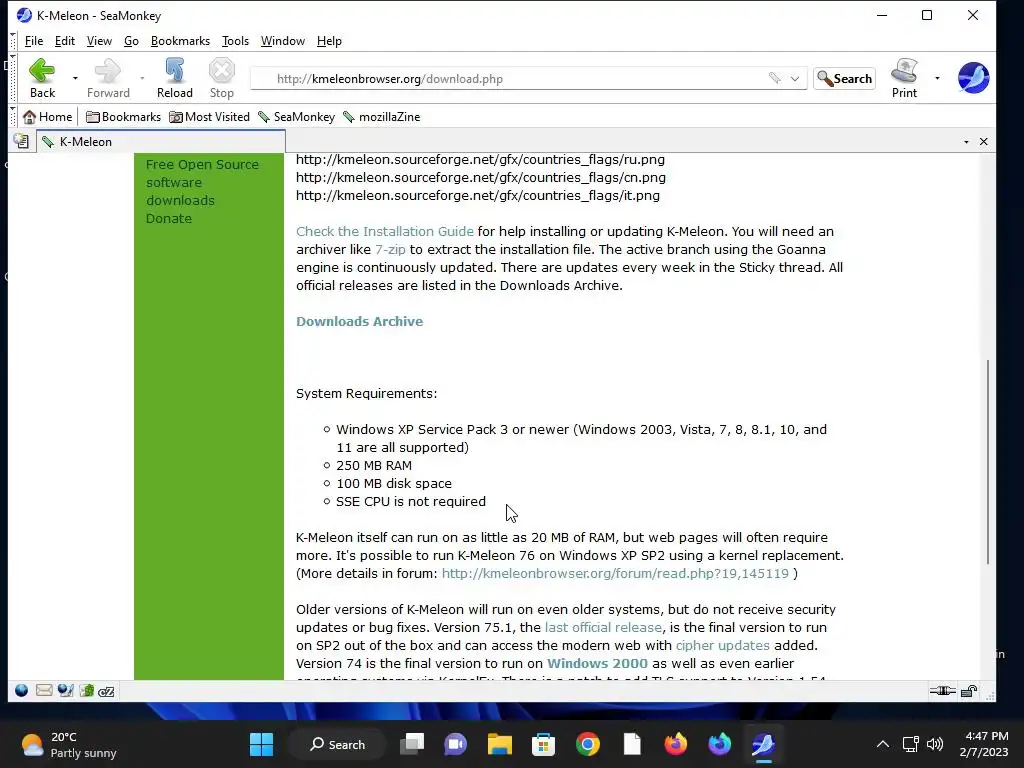
Task: Open Task View on the taskbar
Action: 412,744
